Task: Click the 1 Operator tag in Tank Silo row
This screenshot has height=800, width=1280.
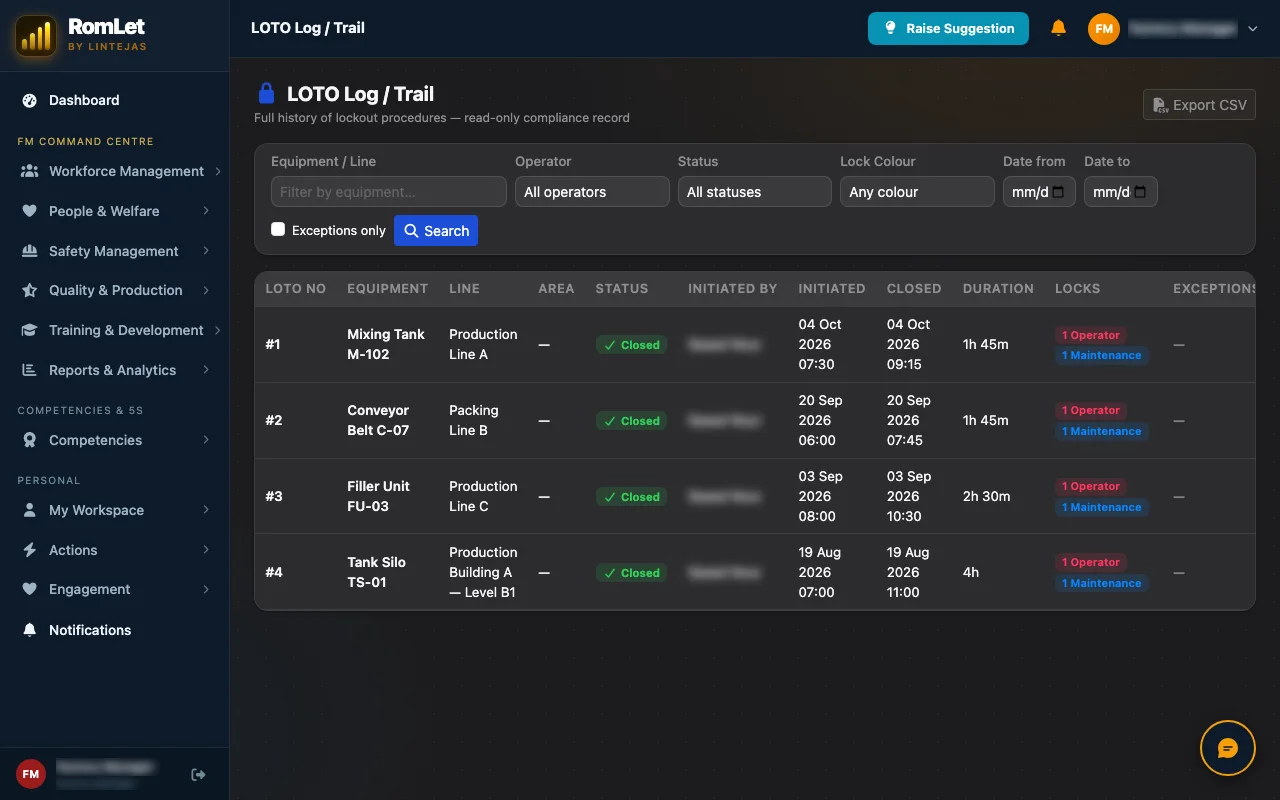Action: (1090, 562)
